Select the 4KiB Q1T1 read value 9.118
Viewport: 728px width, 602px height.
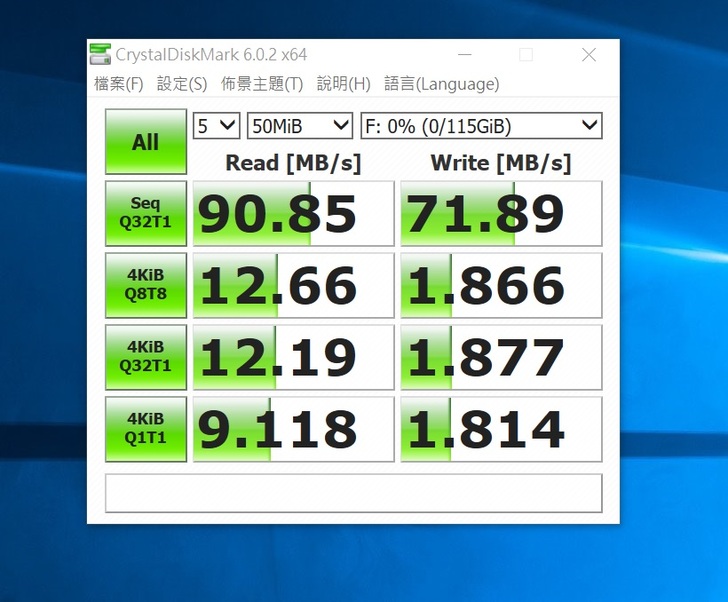tap(293, 429)
